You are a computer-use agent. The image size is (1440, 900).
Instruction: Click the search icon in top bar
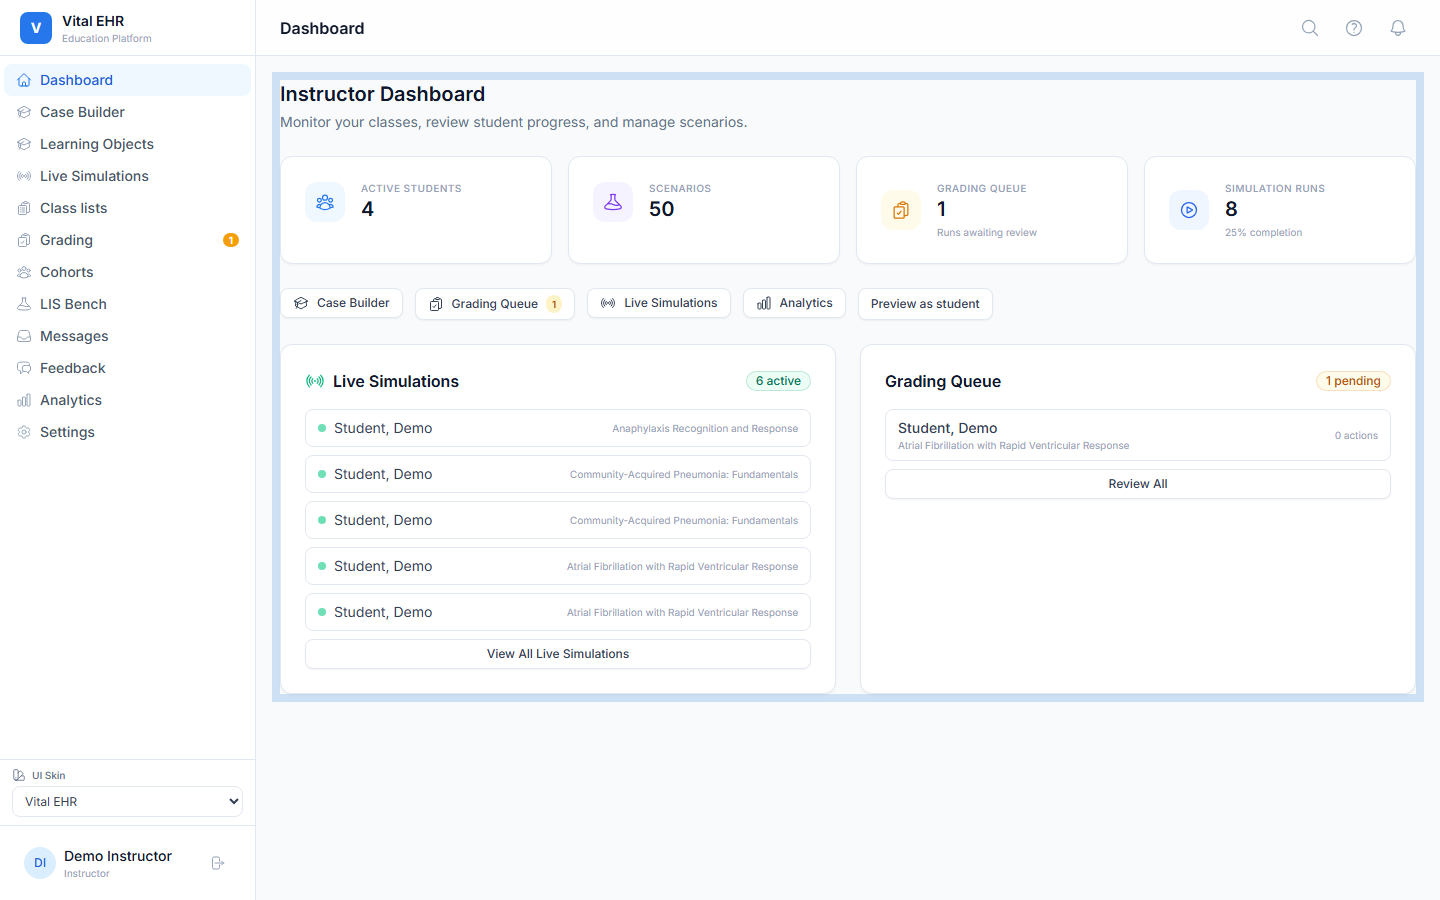tap(1310, 28)
